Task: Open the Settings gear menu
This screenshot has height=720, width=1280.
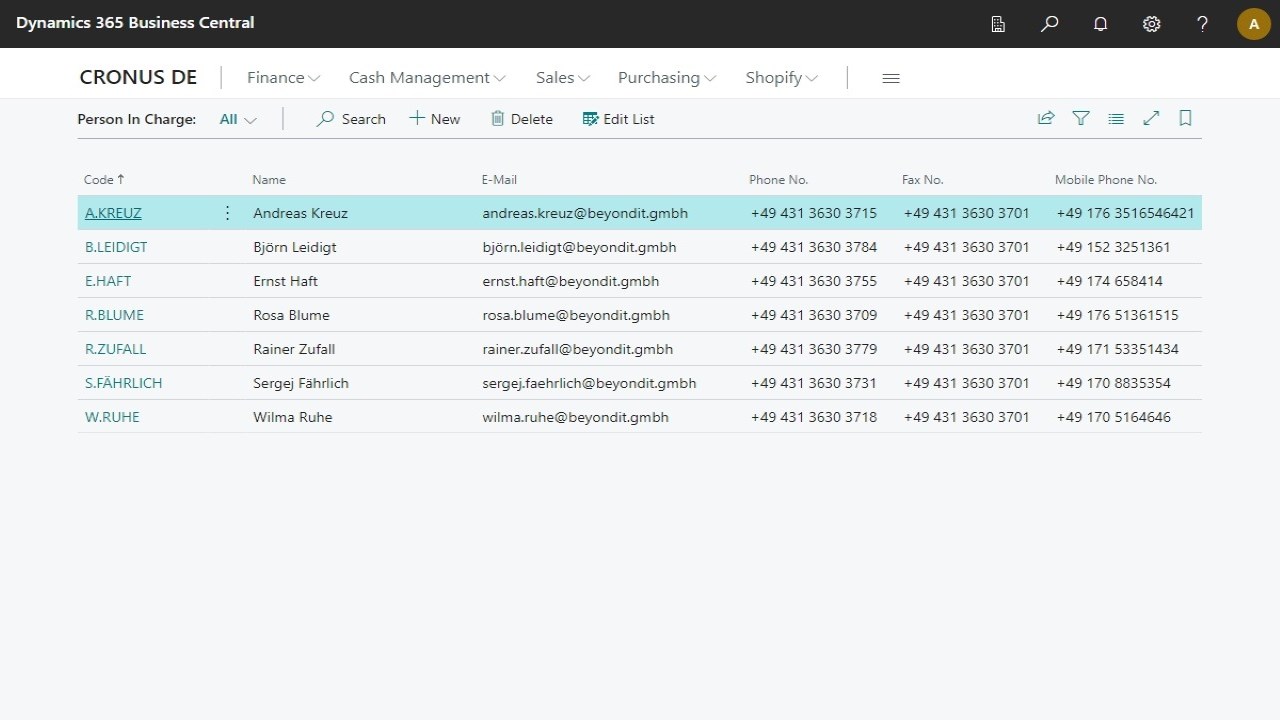Action: tap(1151, 24)
